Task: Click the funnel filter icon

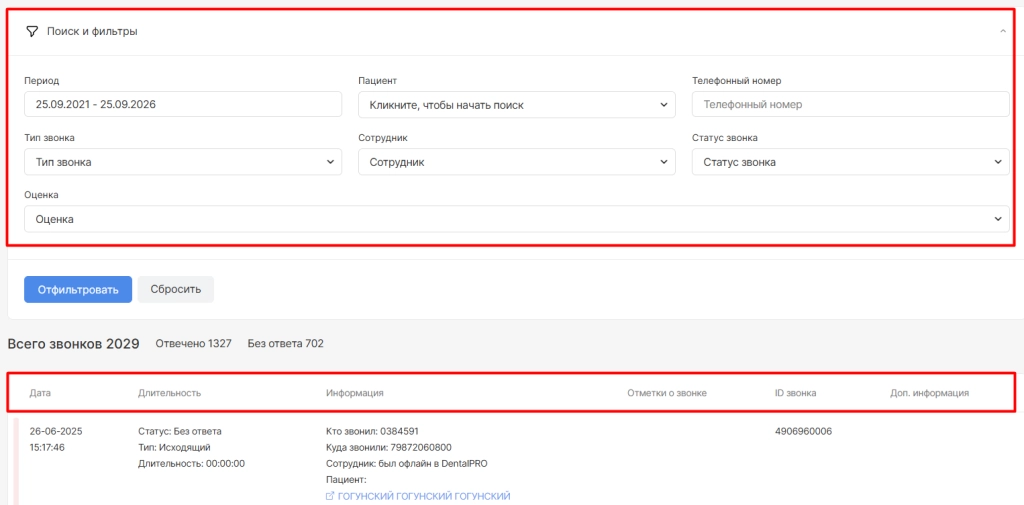Action: [x=32, y=31]
